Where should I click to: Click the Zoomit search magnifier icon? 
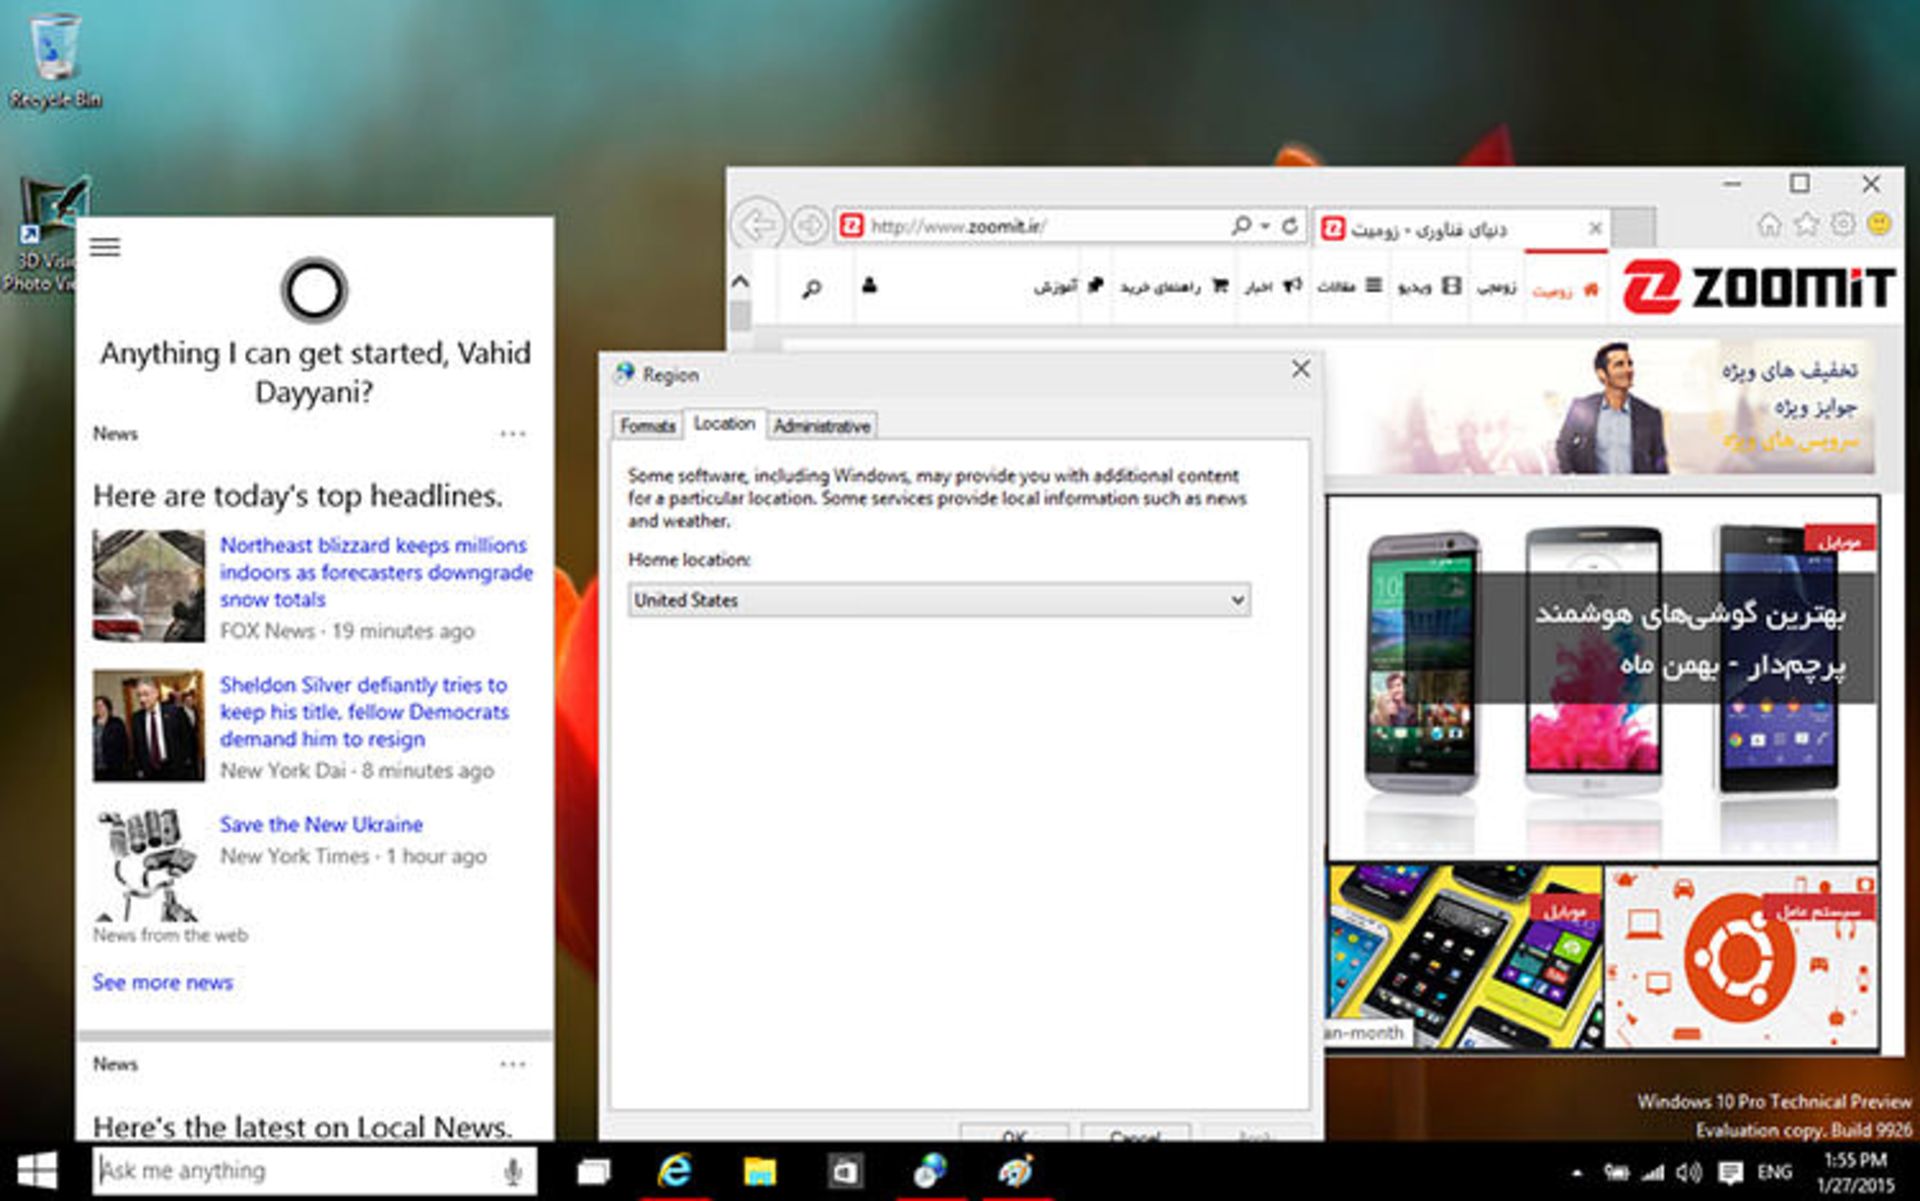tap(812, 289)
